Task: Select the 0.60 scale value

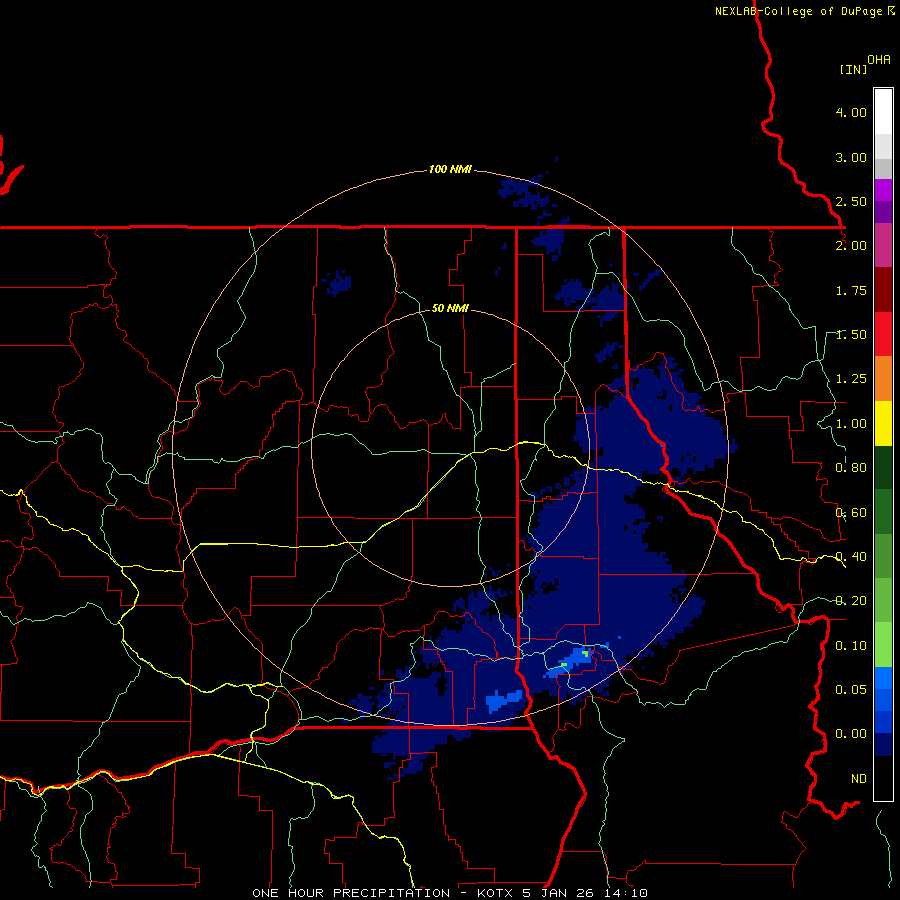Action: [x=851, y=513]
